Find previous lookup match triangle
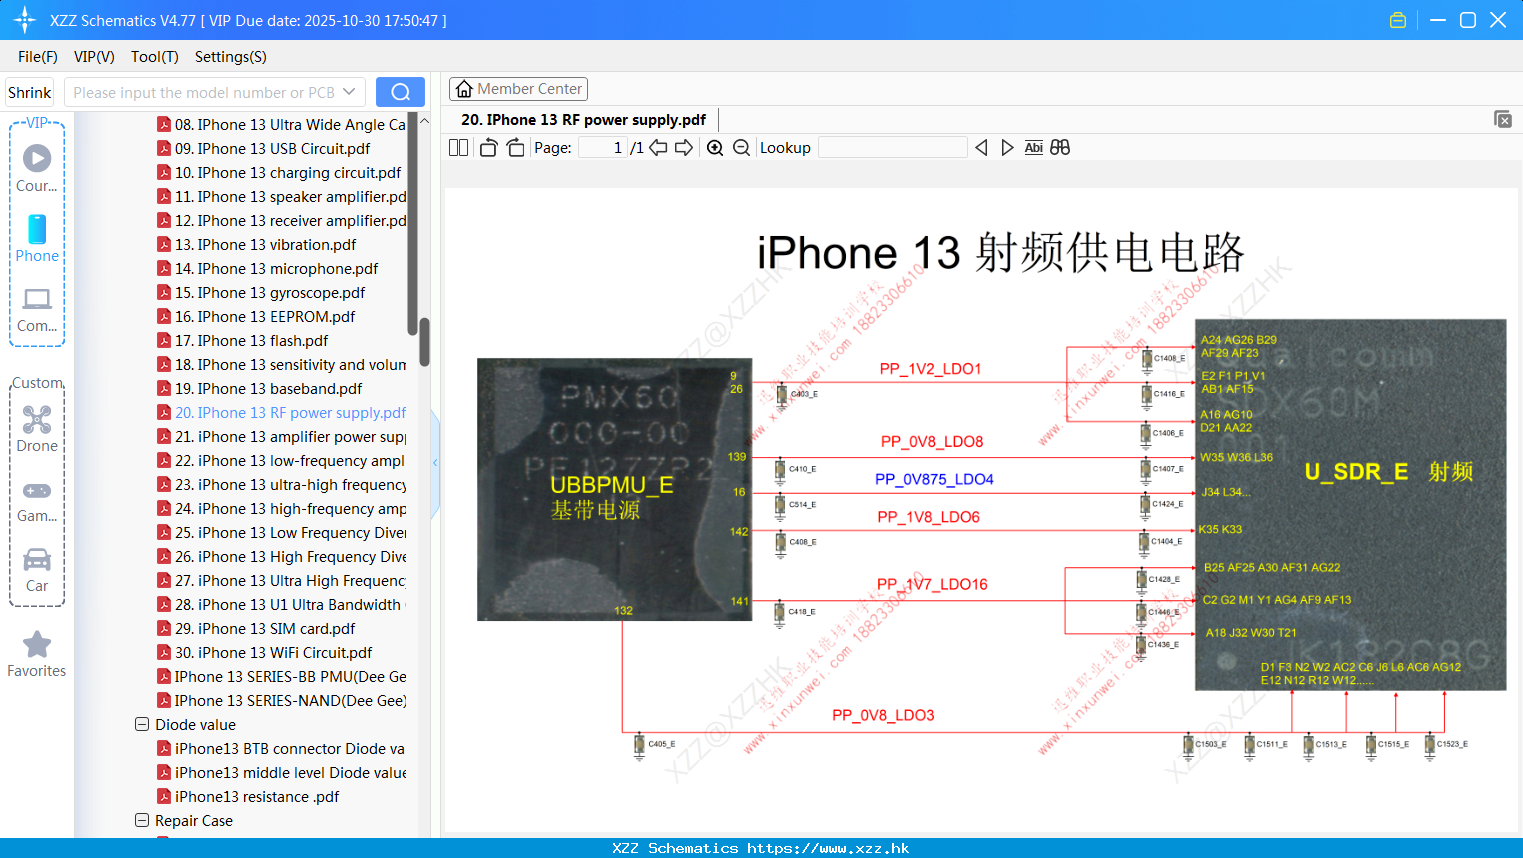The height and width of the screenshot is (858, 1523). click(981, 147)
